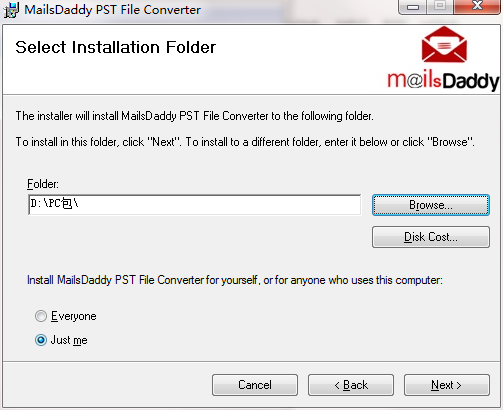503x410 pixels.
Task: Open the Disk Cost dialog
Action: (431, 237)
